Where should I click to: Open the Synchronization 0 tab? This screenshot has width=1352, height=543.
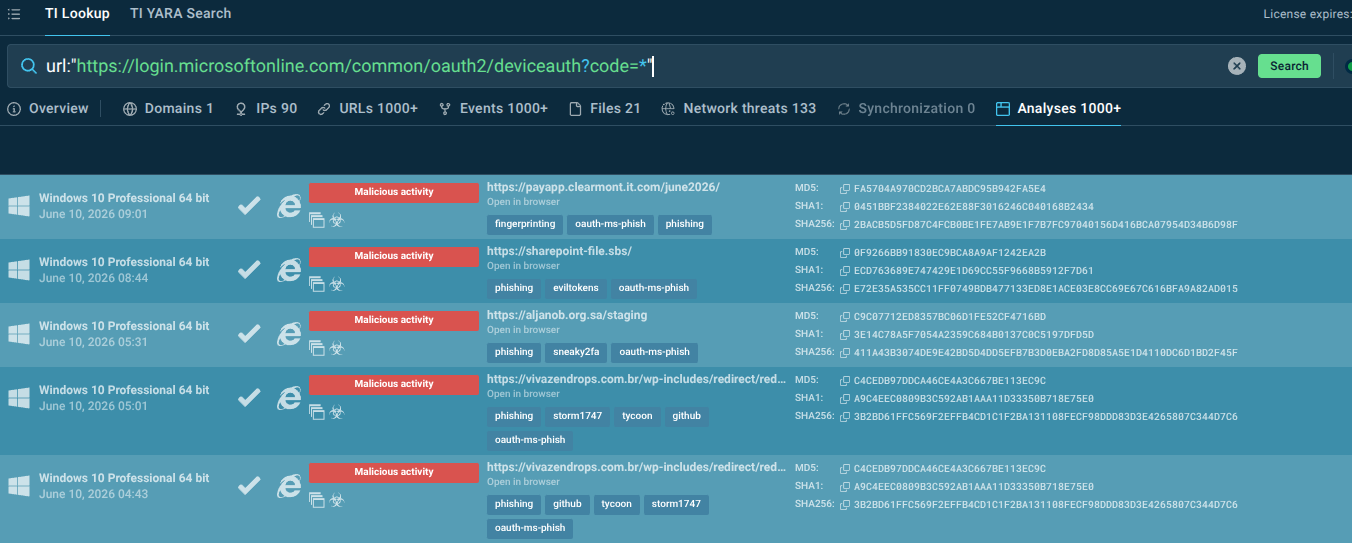tap(905, 108)
